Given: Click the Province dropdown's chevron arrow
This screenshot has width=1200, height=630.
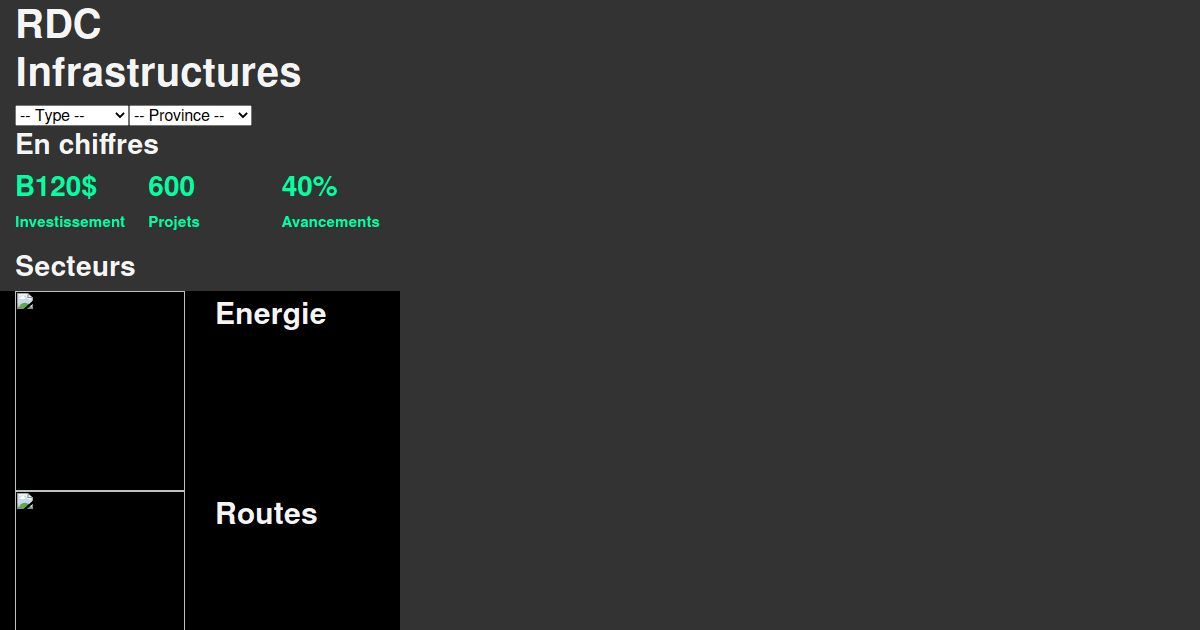Looking at the screenshot, I should tap(242, 115).
